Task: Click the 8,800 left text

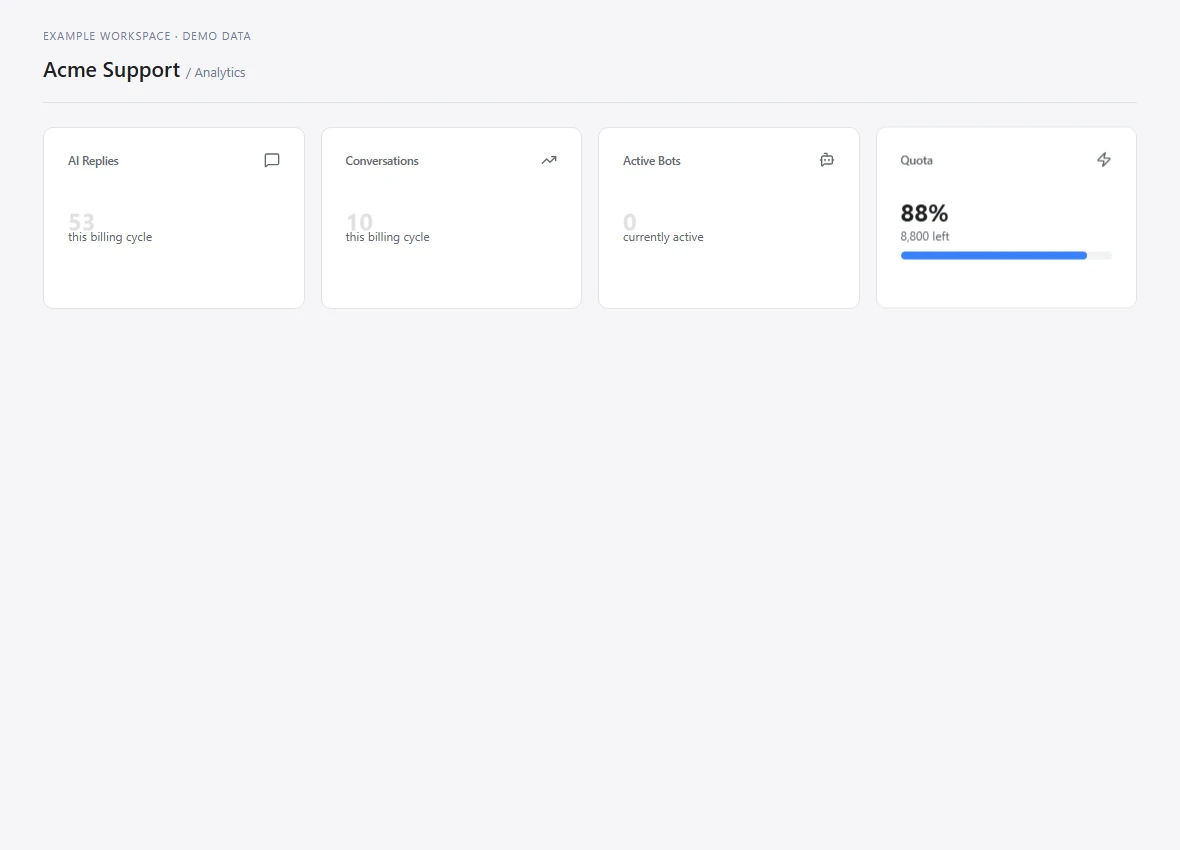Action: click(925, 236)
